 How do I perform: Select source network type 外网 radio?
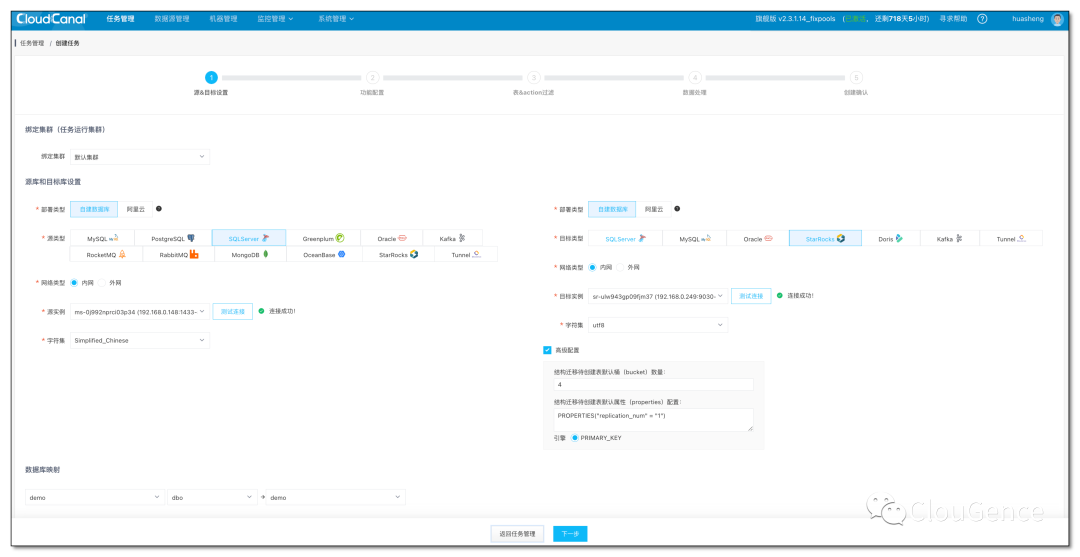coord(102,283)
